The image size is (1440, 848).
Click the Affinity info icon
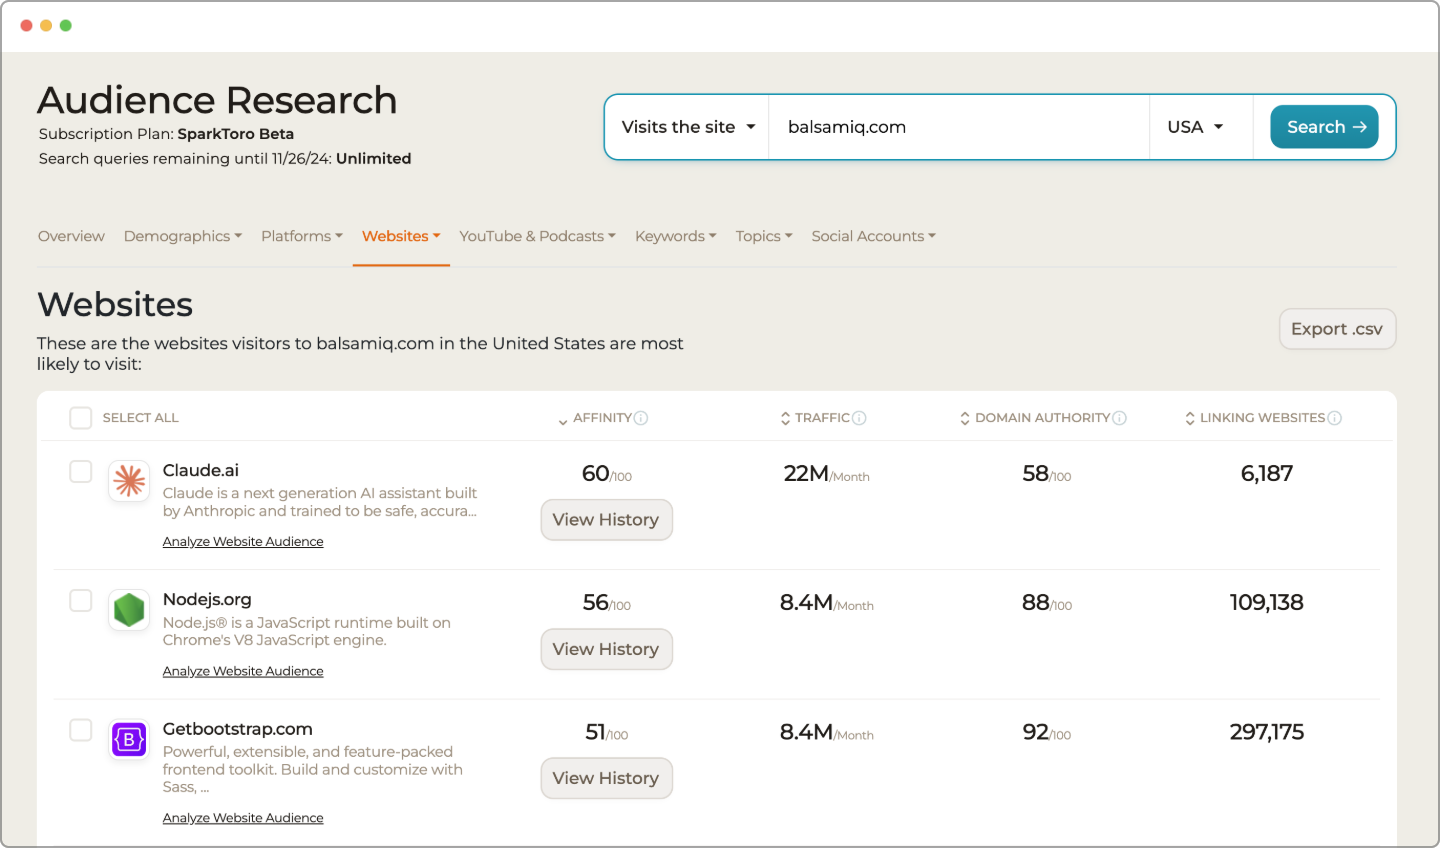[641, 418]
